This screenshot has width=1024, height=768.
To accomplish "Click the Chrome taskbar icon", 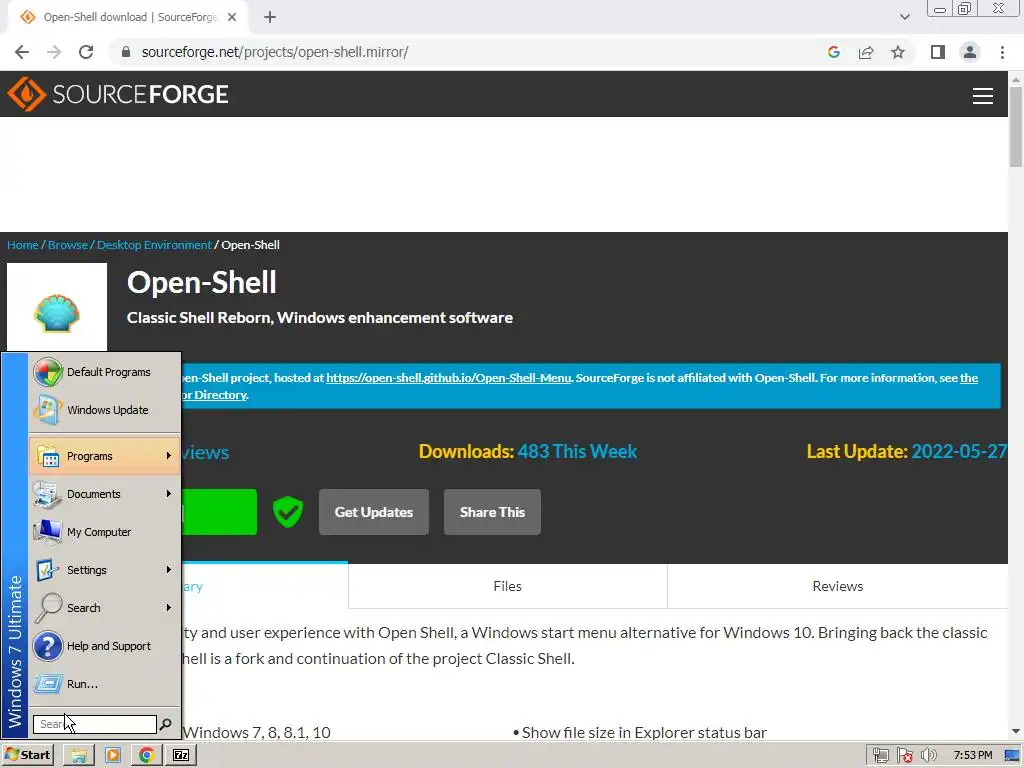I will coord(146,756).
